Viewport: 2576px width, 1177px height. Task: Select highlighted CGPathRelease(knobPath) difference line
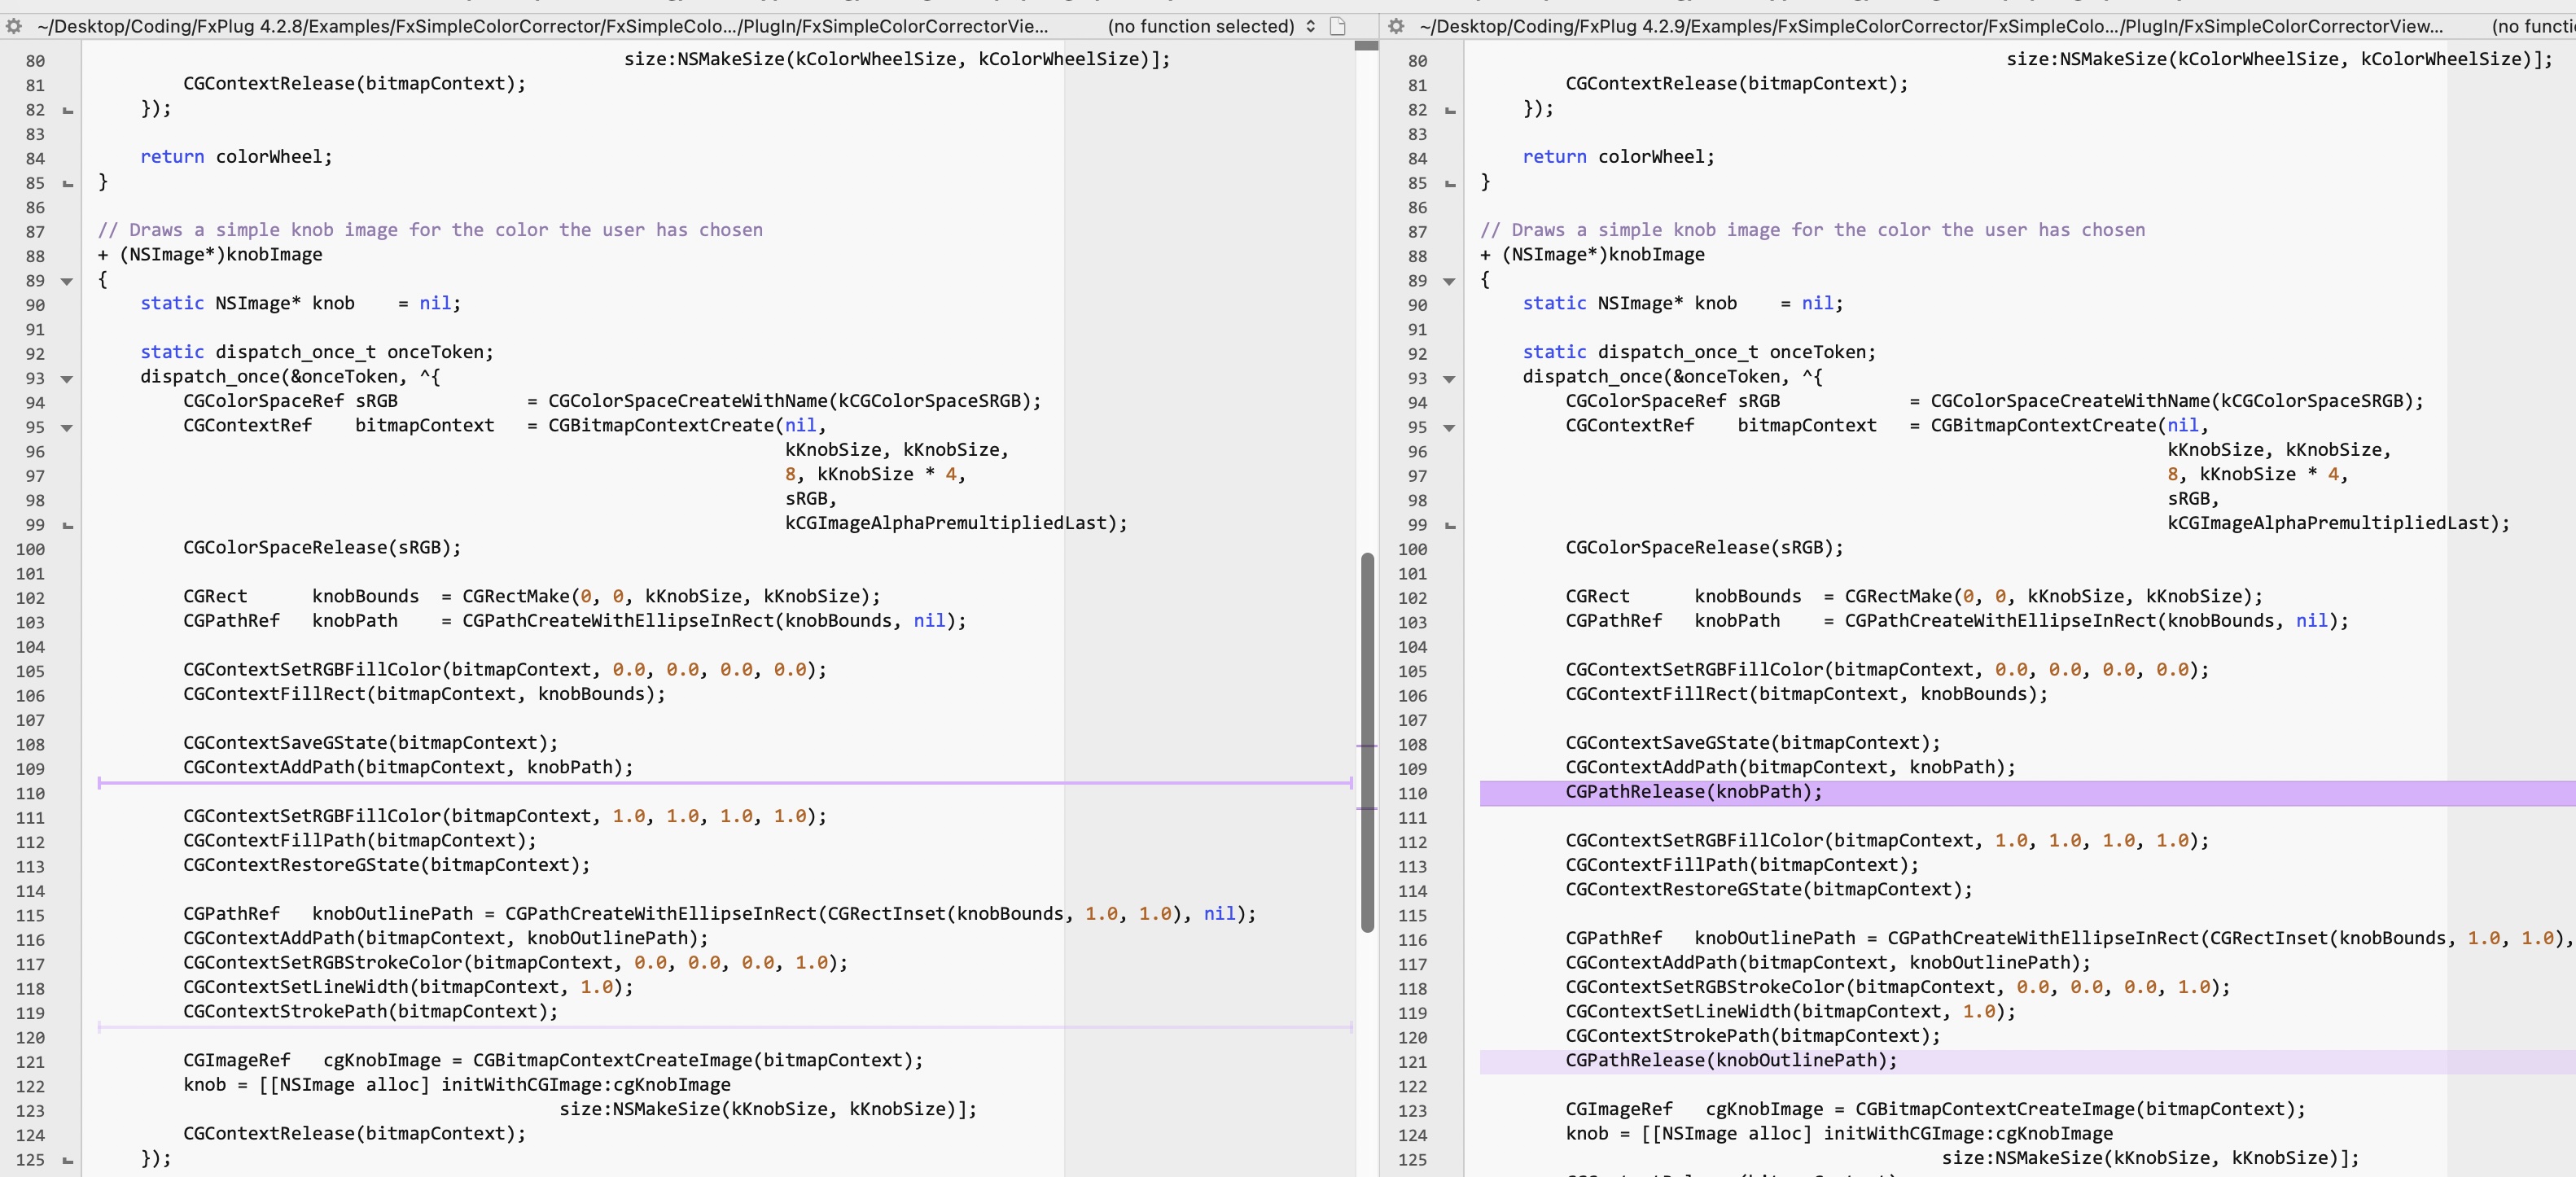(x=1693, y=792)
